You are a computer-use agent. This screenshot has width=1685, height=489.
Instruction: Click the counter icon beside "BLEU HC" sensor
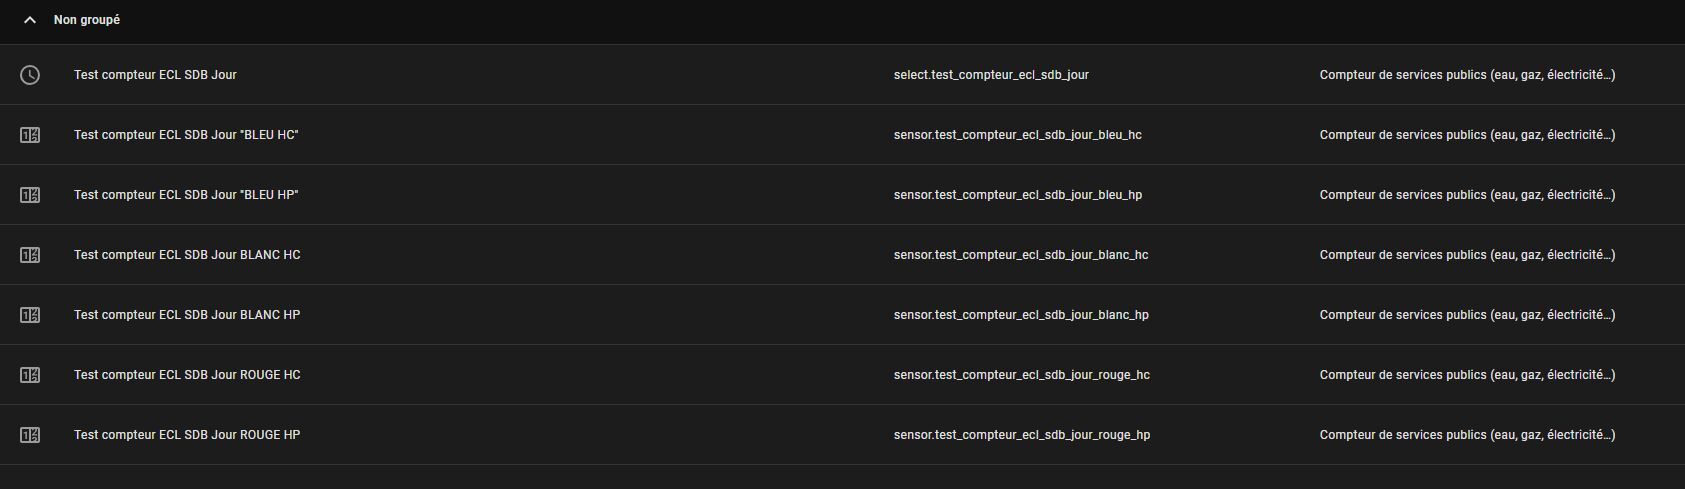click(x=30, y=135)
